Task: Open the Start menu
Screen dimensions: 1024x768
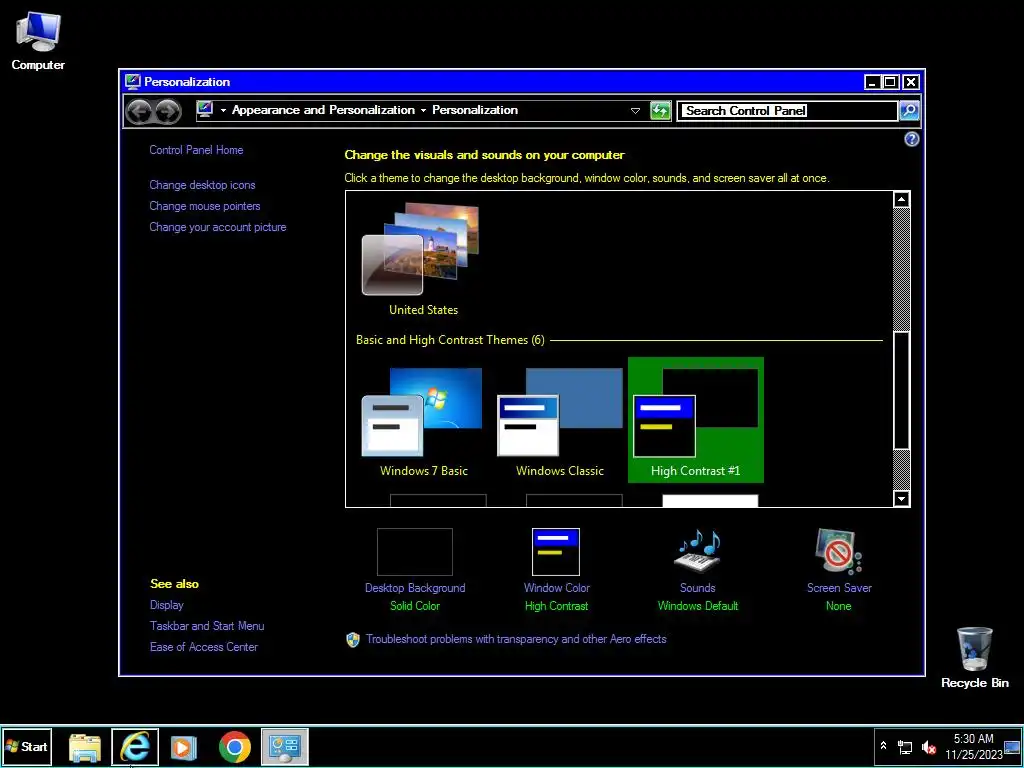Action: 27,746
